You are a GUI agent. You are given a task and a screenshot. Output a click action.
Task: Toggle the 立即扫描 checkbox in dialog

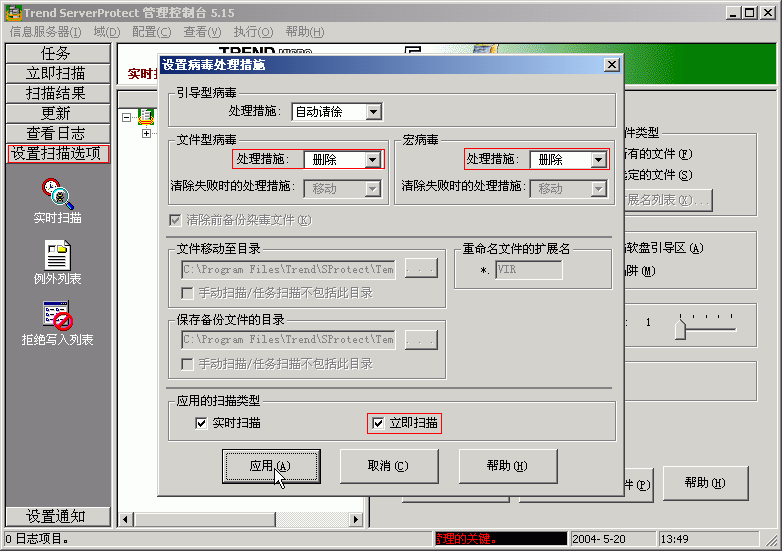click(377, 423)
